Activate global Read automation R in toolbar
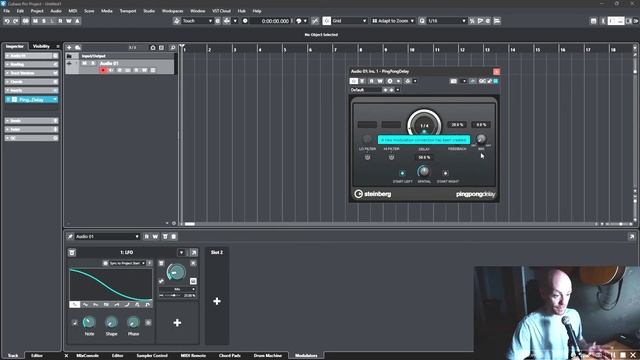The image size is (640, 360). (60, 21)
